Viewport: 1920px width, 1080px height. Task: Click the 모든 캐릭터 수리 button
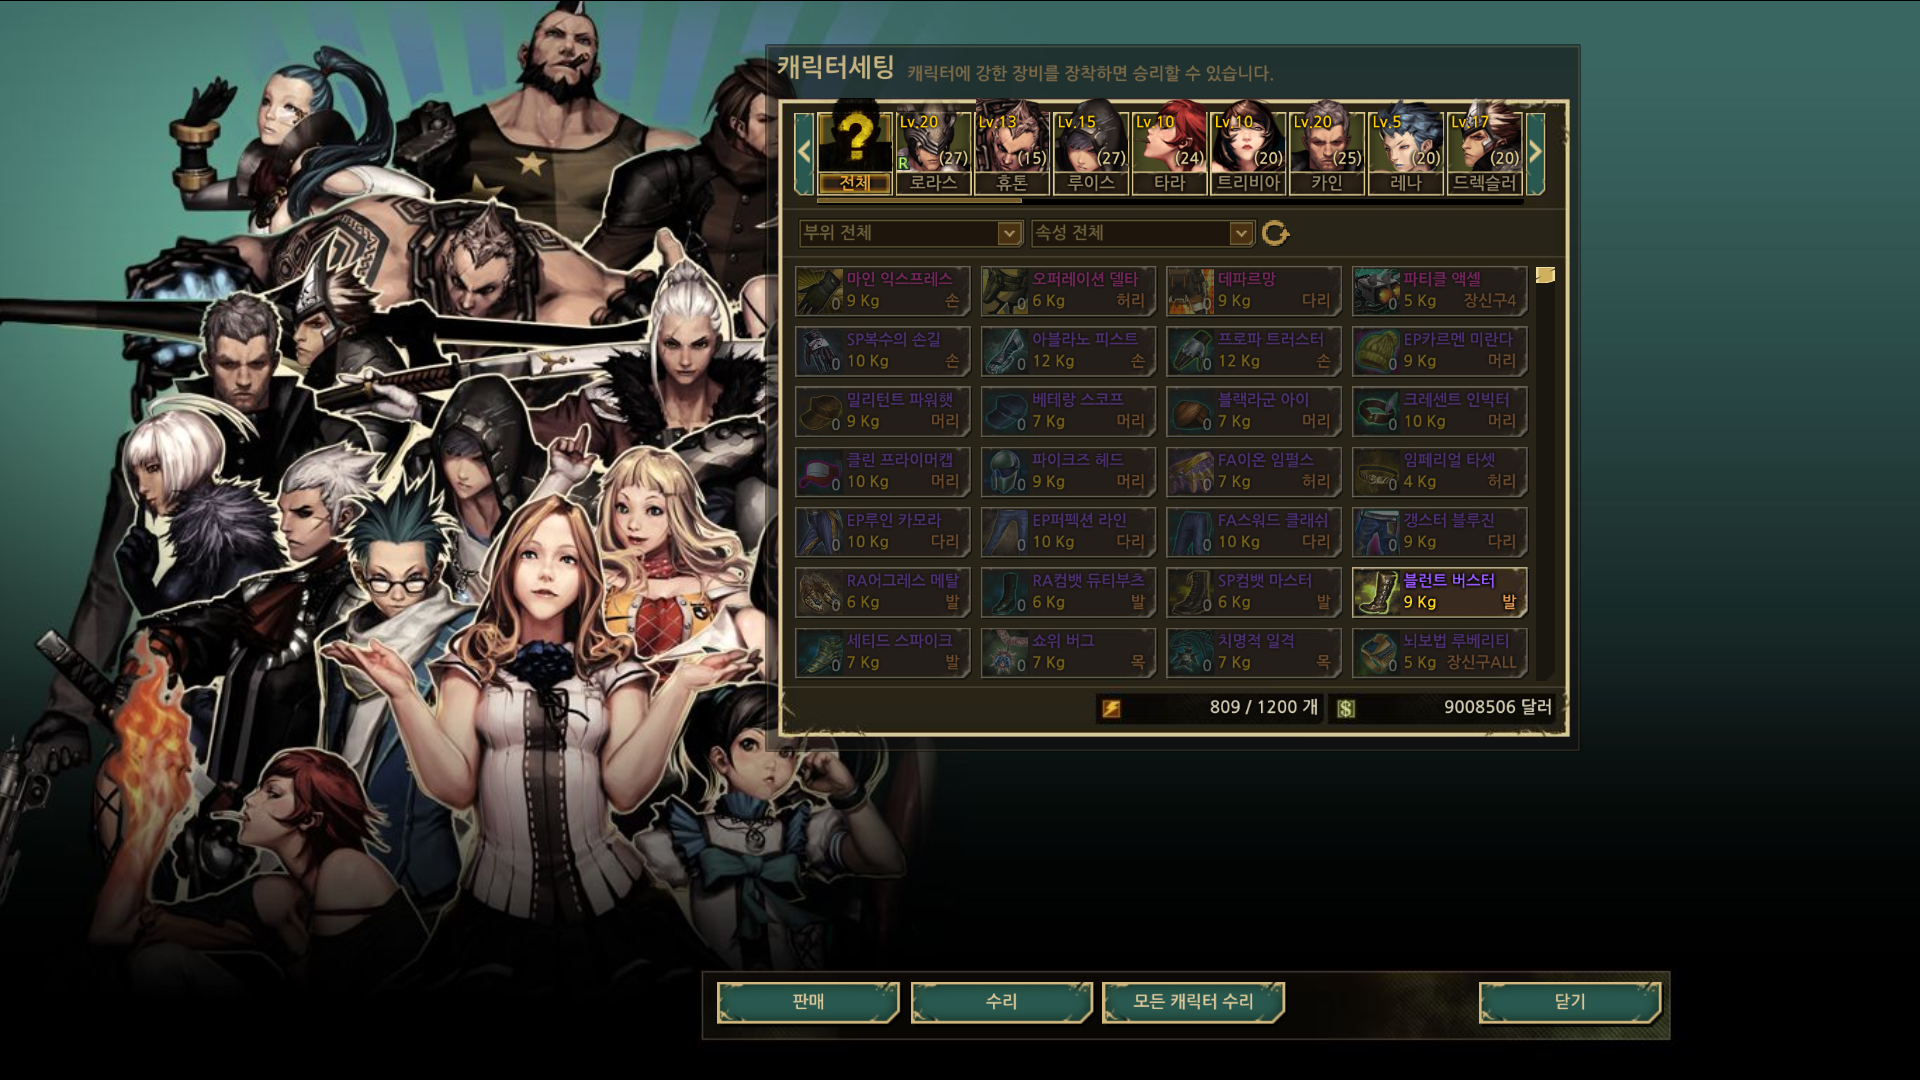coord(1193,1002)
